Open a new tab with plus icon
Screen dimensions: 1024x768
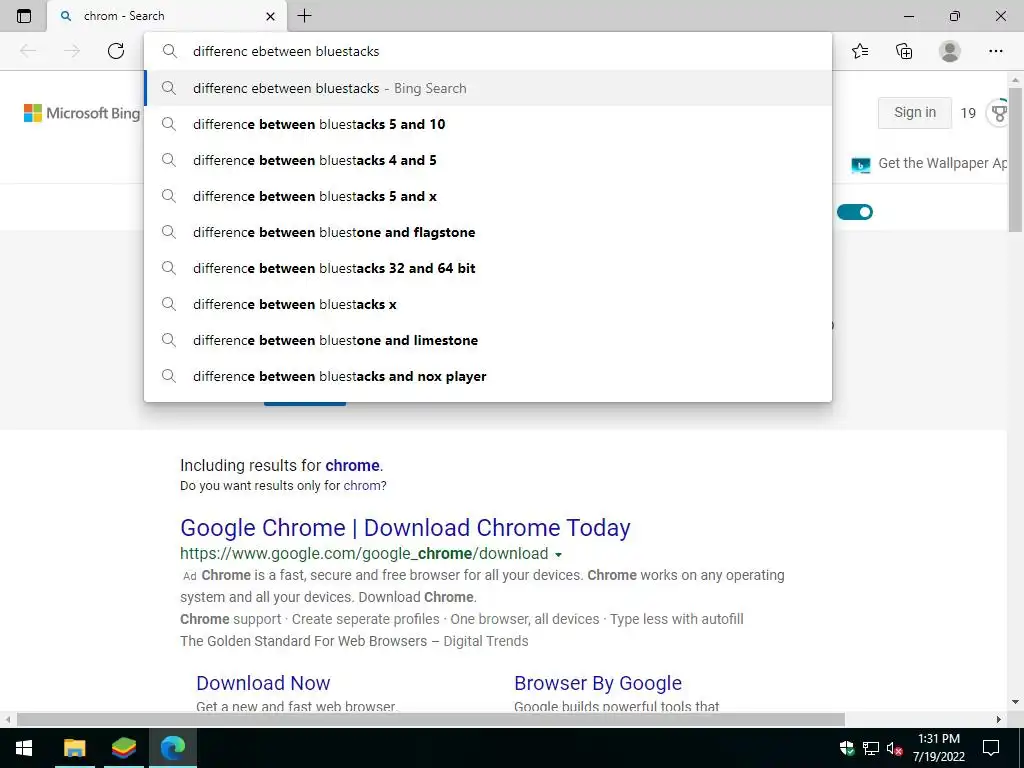[304, 16]
